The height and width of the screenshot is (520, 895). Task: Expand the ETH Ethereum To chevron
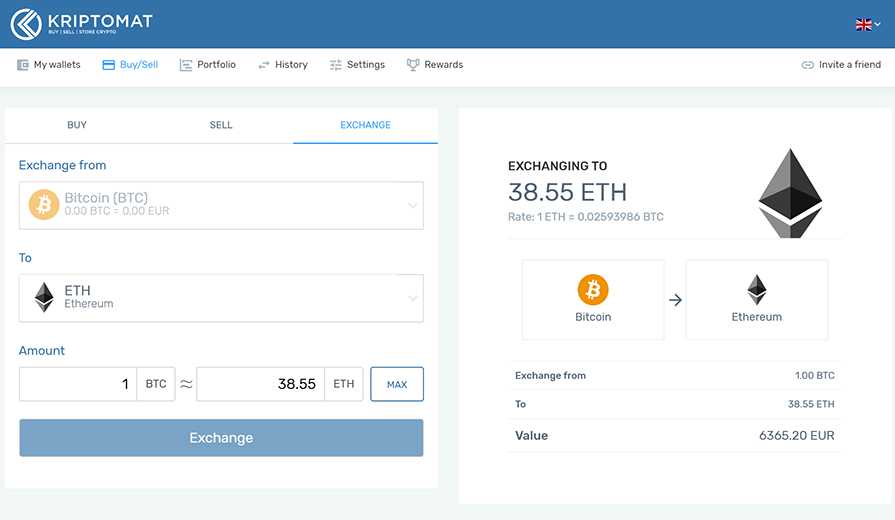[412, 299]
